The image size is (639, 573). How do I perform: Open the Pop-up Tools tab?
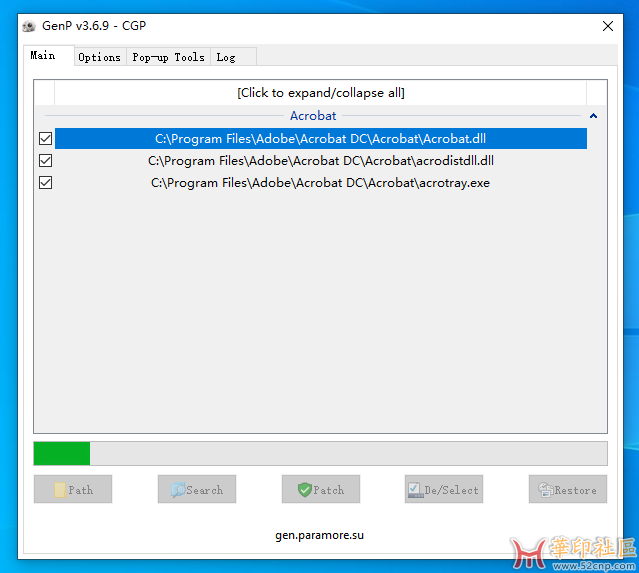(x=168, y=57)
